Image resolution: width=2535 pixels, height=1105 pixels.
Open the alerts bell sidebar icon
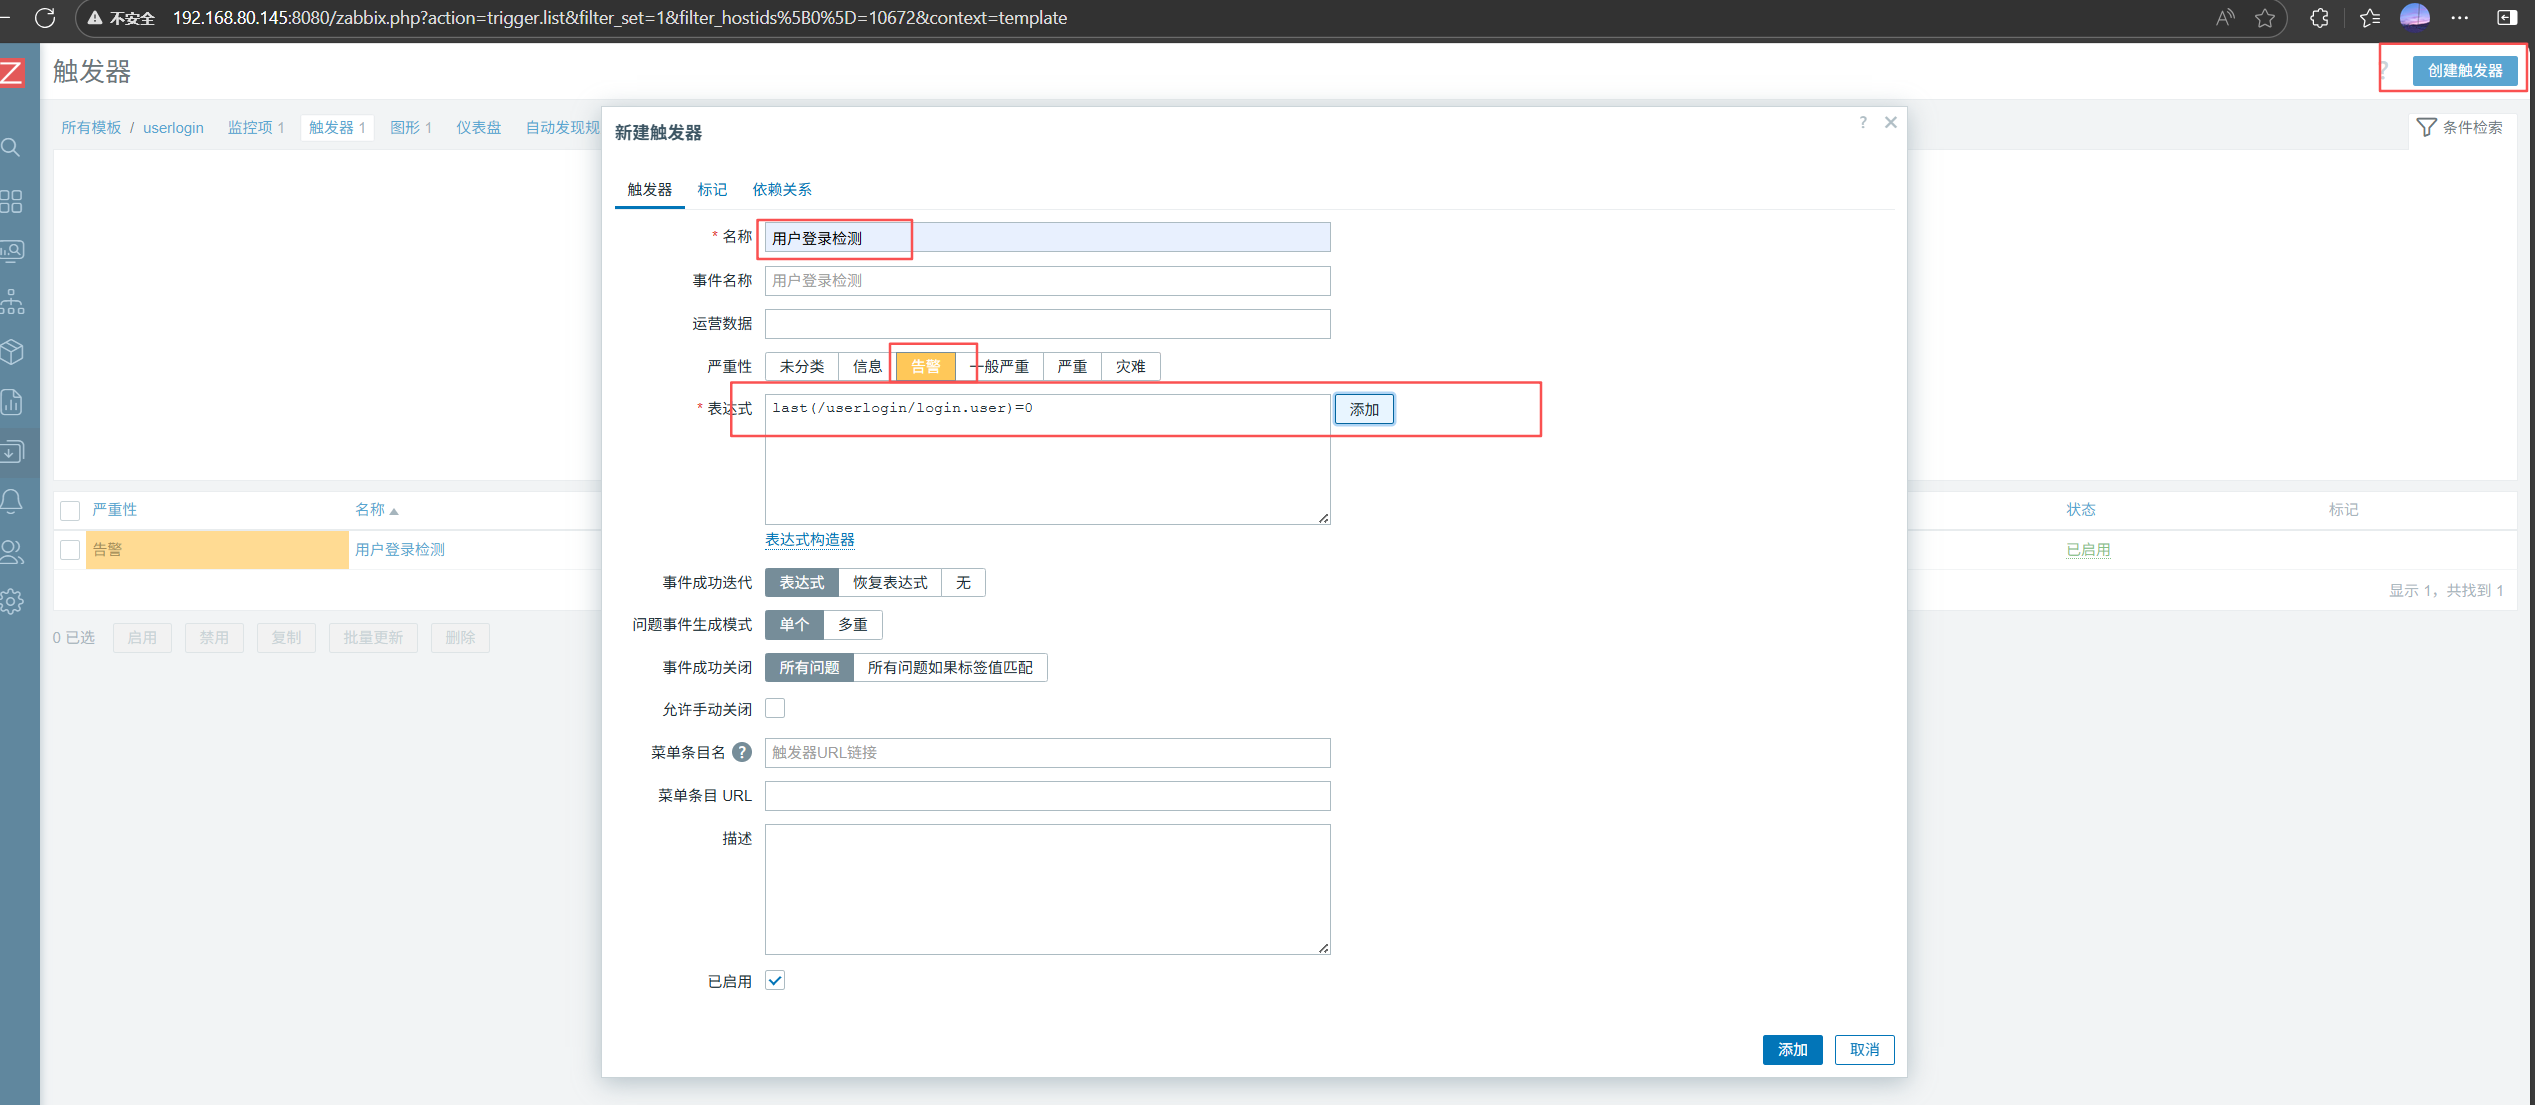(12, 501)
